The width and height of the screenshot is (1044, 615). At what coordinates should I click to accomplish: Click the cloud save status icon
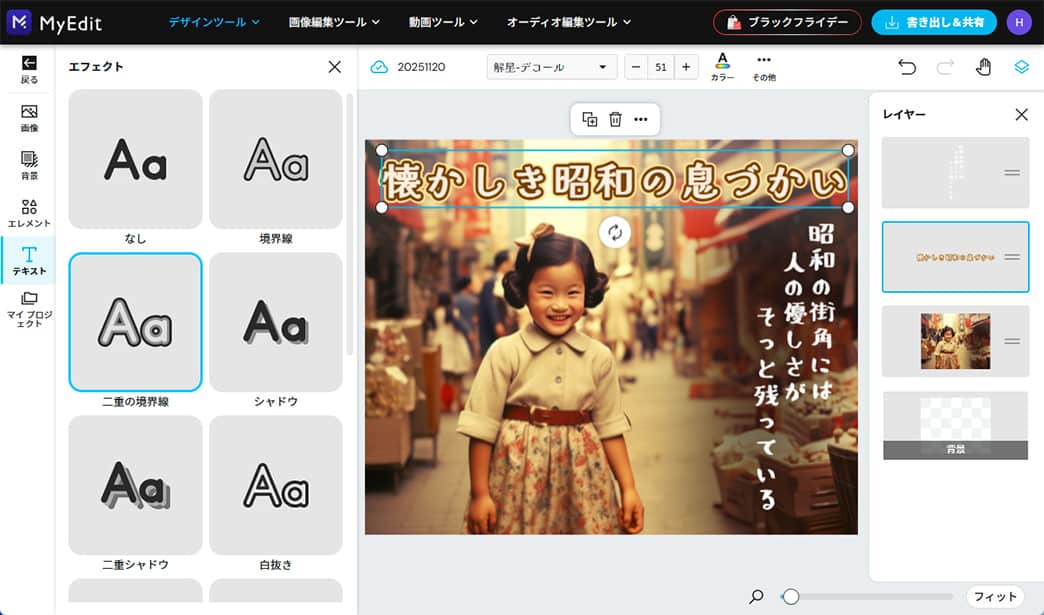[x=379, y=67]
